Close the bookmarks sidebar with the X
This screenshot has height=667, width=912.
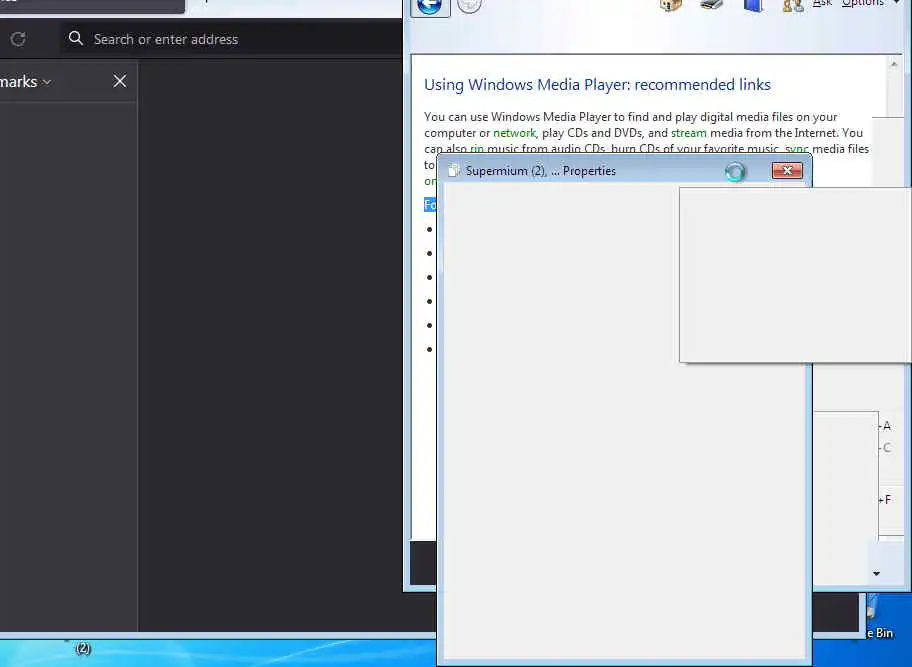pos(120,81)
